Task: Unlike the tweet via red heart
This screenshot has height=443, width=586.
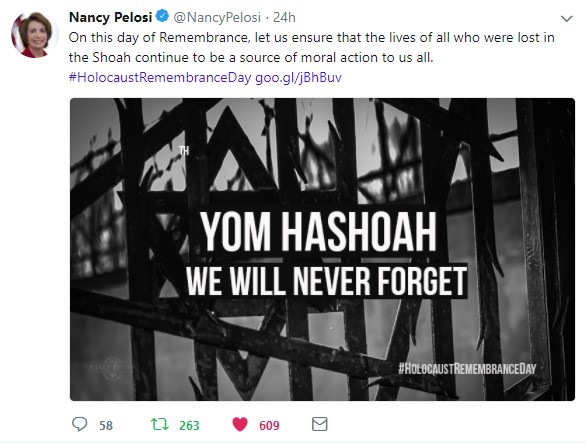Action: pyautogui.click(x=240, y=424)
